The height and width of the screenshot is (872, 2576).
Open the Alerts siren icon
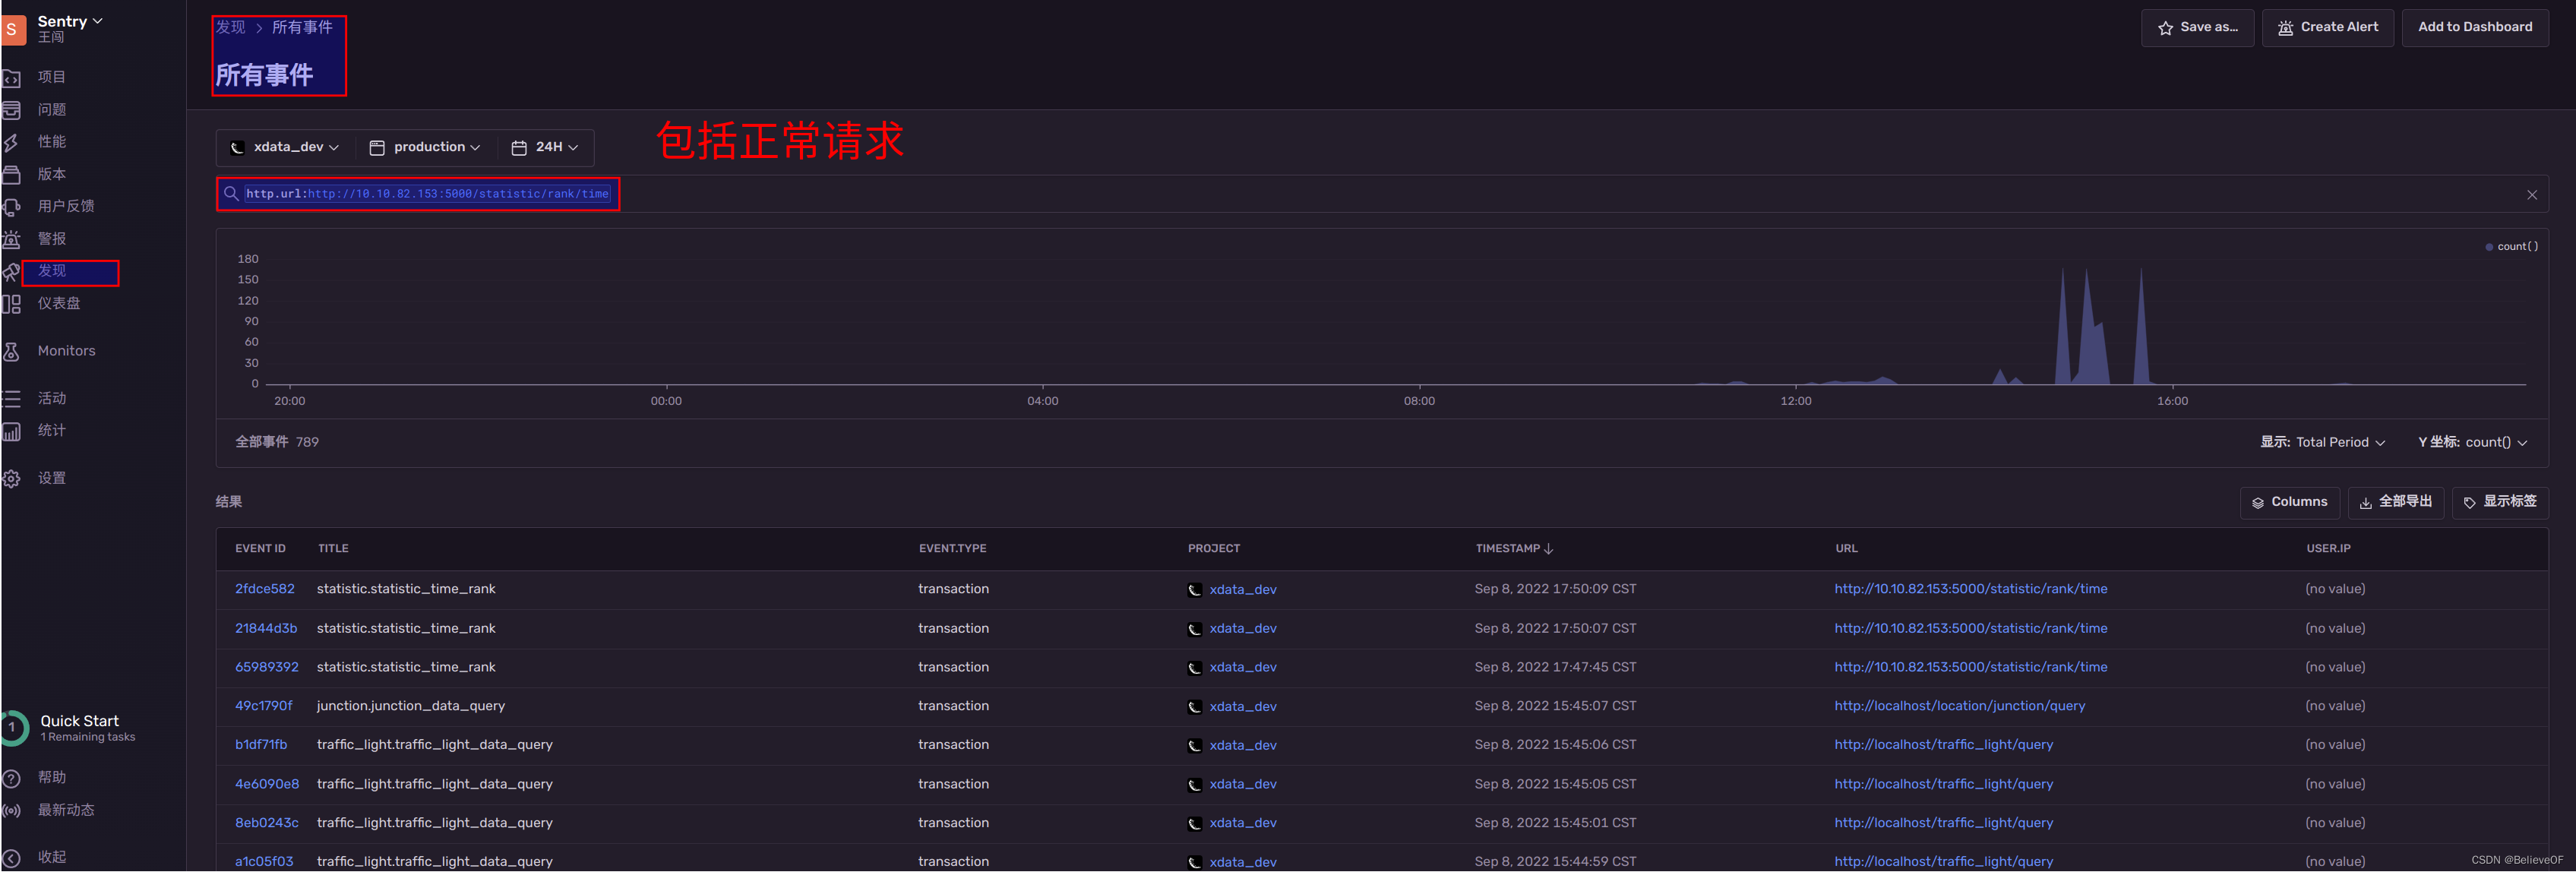[x=12, y=239]
